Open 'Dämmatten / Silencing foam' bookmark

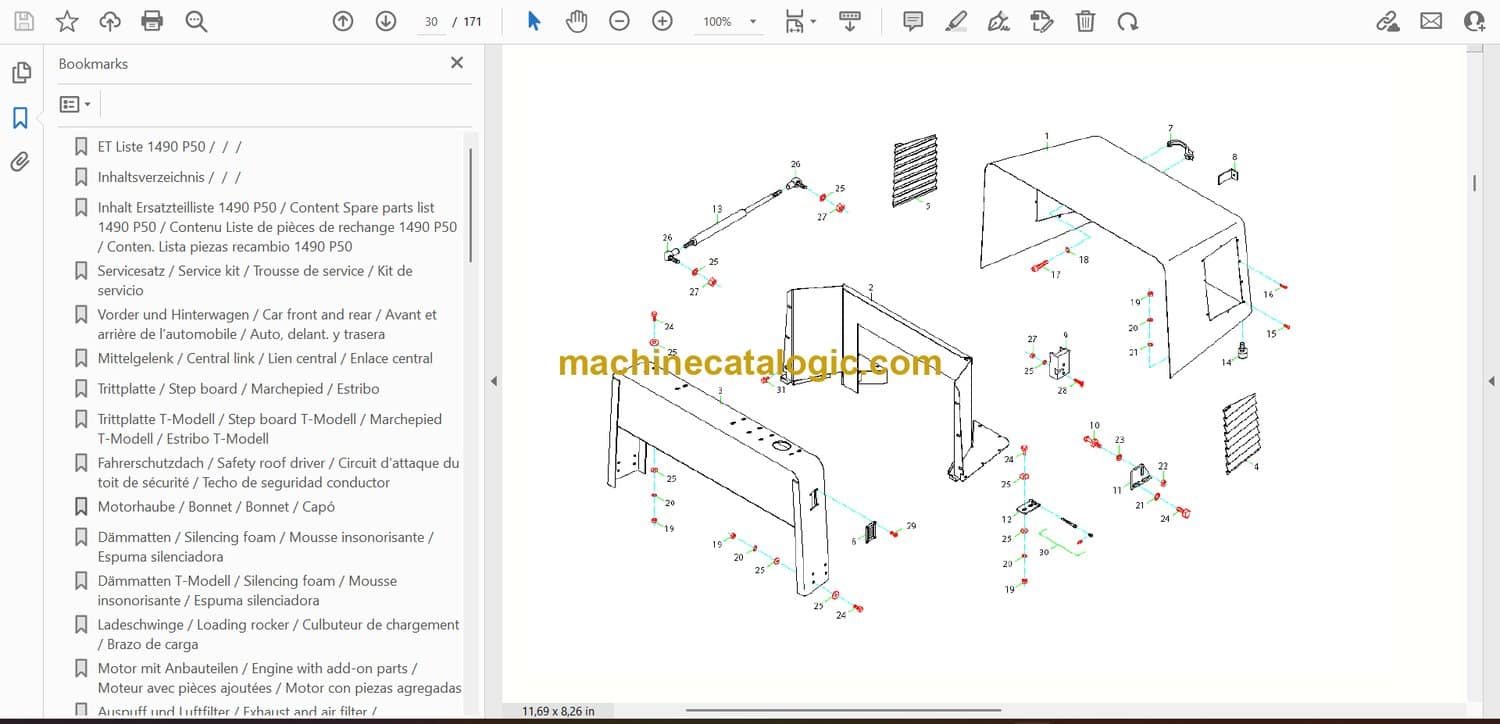click(266, 547)
